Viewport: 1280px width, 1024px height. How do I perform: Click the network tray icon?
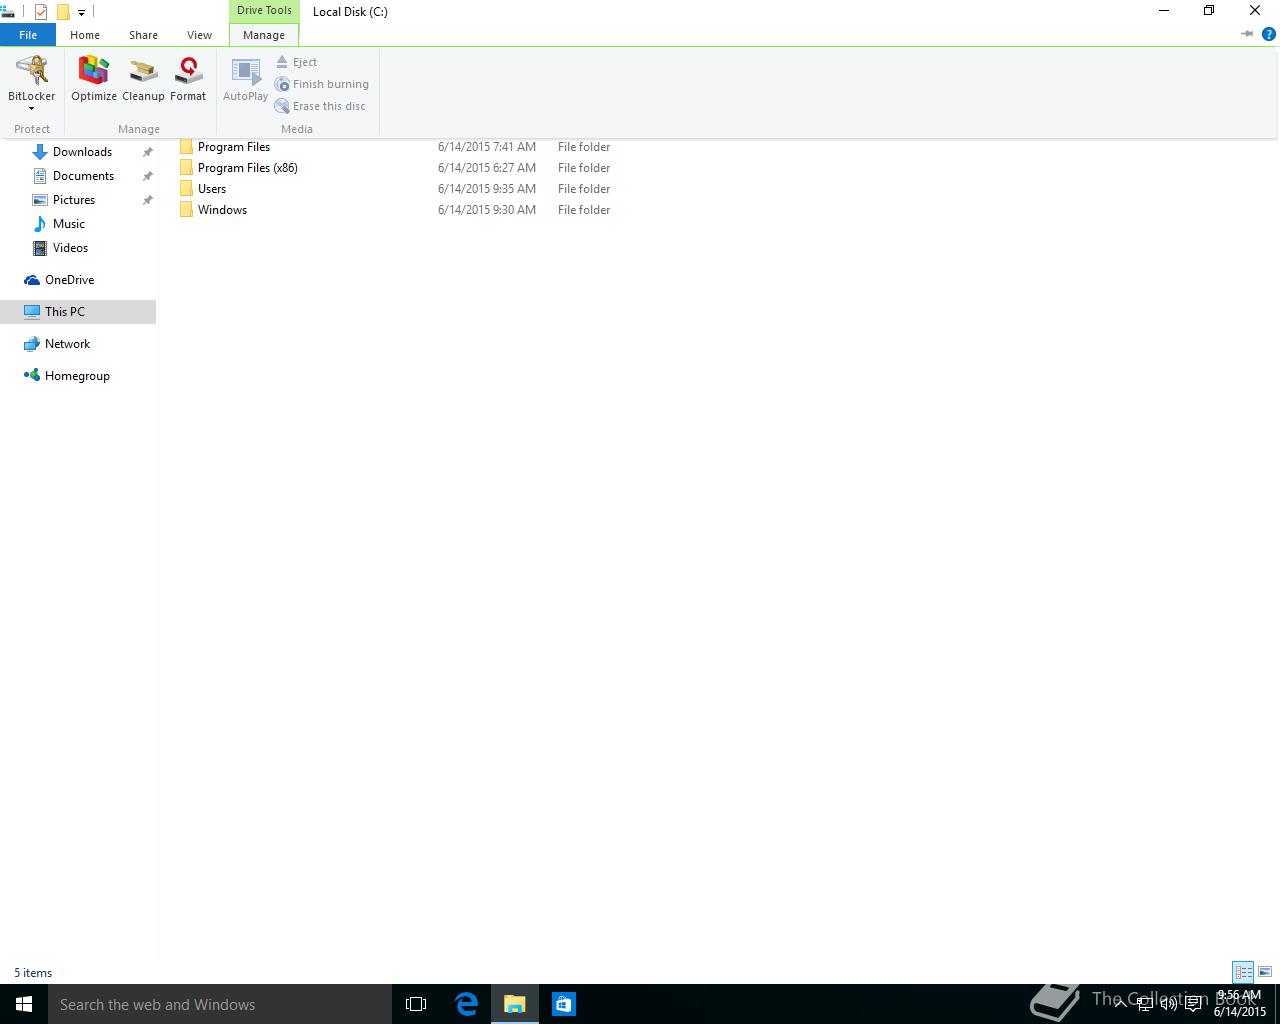(x=1145, y=1004)
